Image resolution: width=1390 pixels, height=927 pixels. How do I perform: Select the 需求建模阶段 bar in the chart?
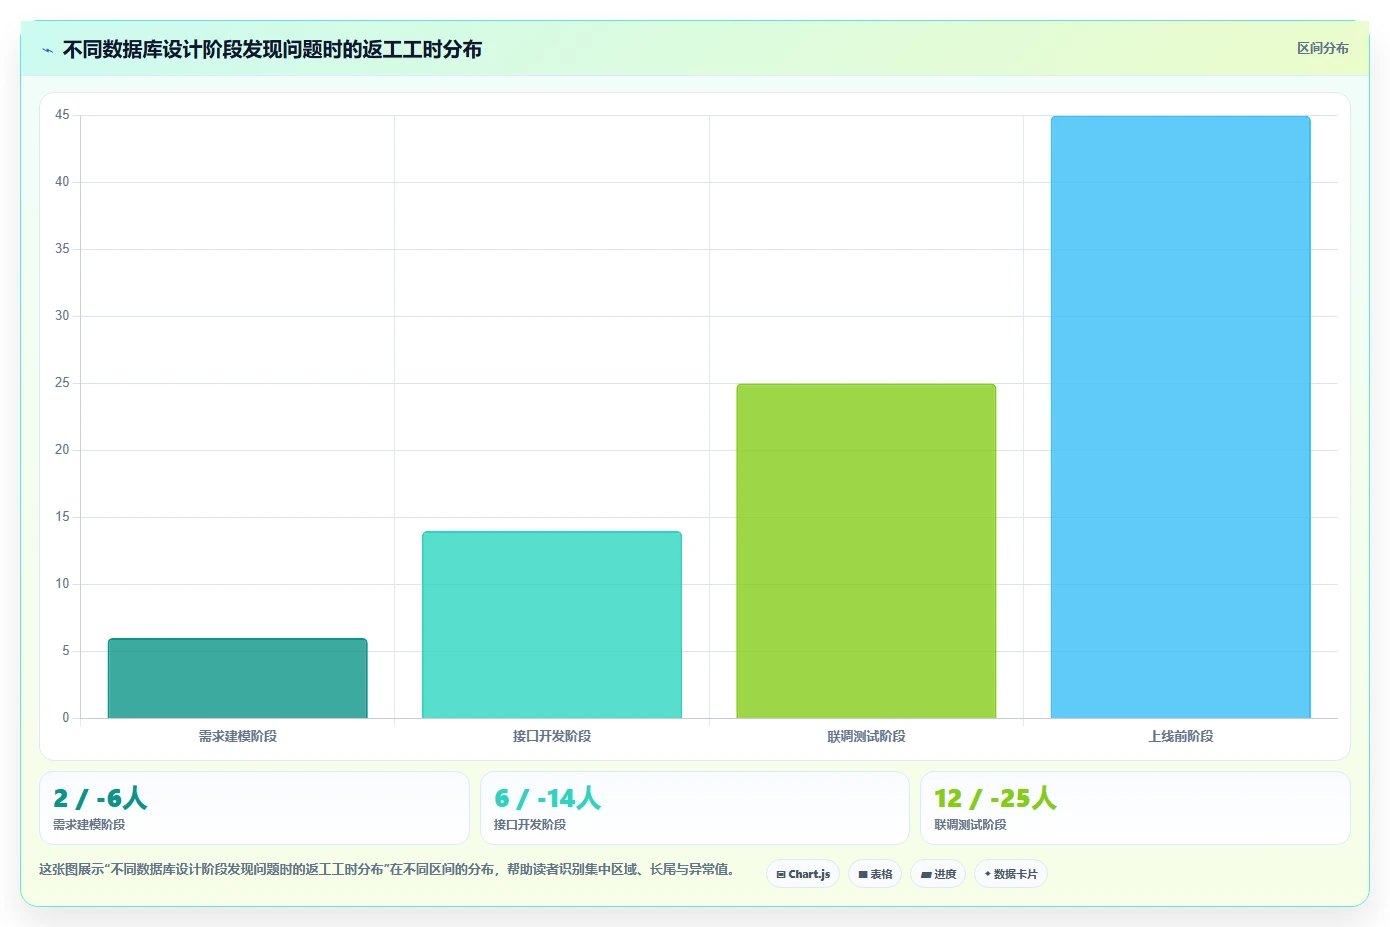(x=238, y=678)
